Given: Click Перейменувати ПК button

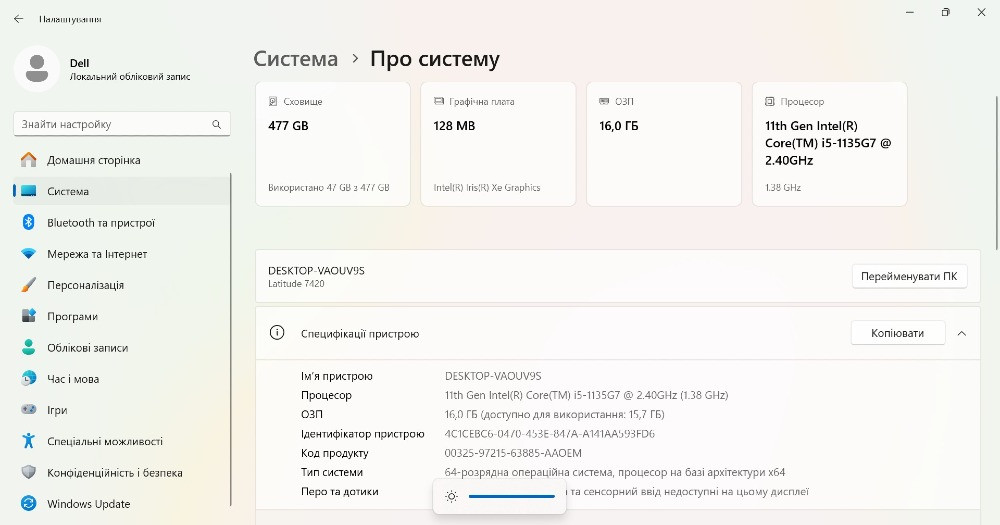Looking at the screenshot, I should (x=909, y=276).
